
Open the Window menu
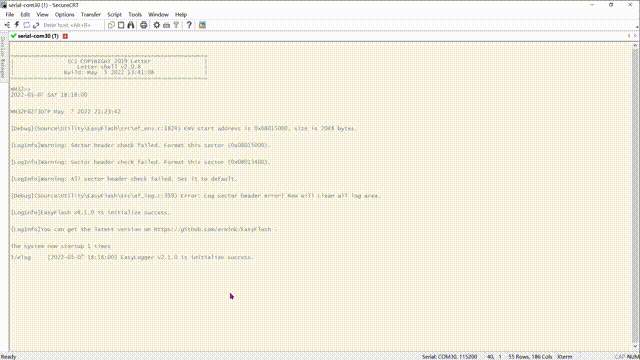[x=158, y=14]
